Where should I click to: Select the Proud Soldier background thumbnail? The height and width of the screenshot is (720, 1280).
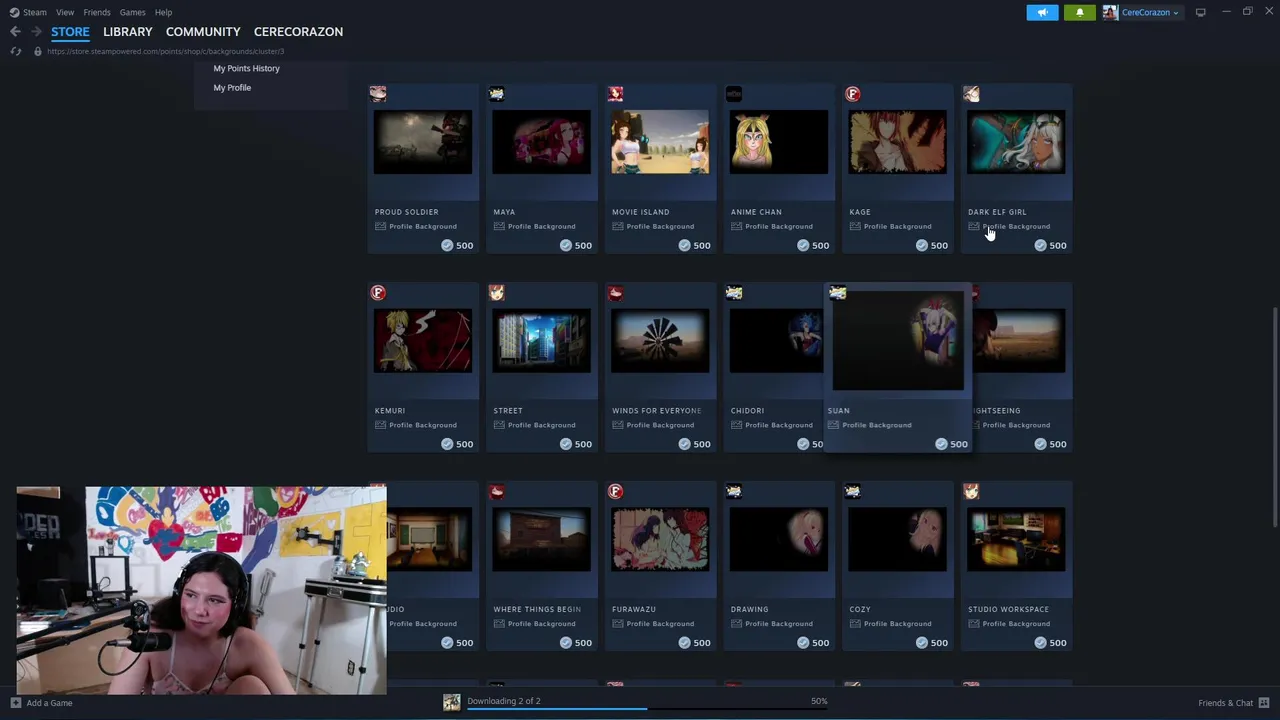(x=423, y=142)
